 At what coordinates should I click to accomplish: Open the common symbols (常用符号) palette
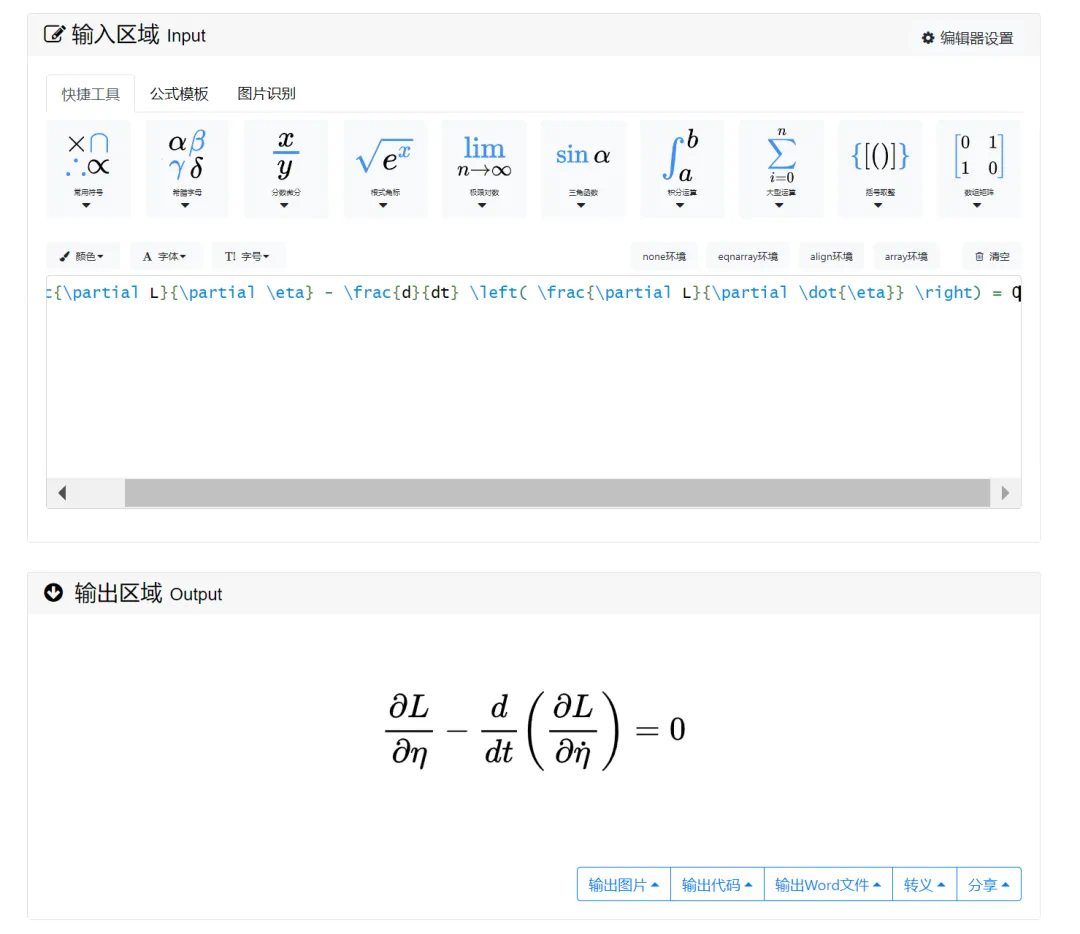click(x=88, y=168)
